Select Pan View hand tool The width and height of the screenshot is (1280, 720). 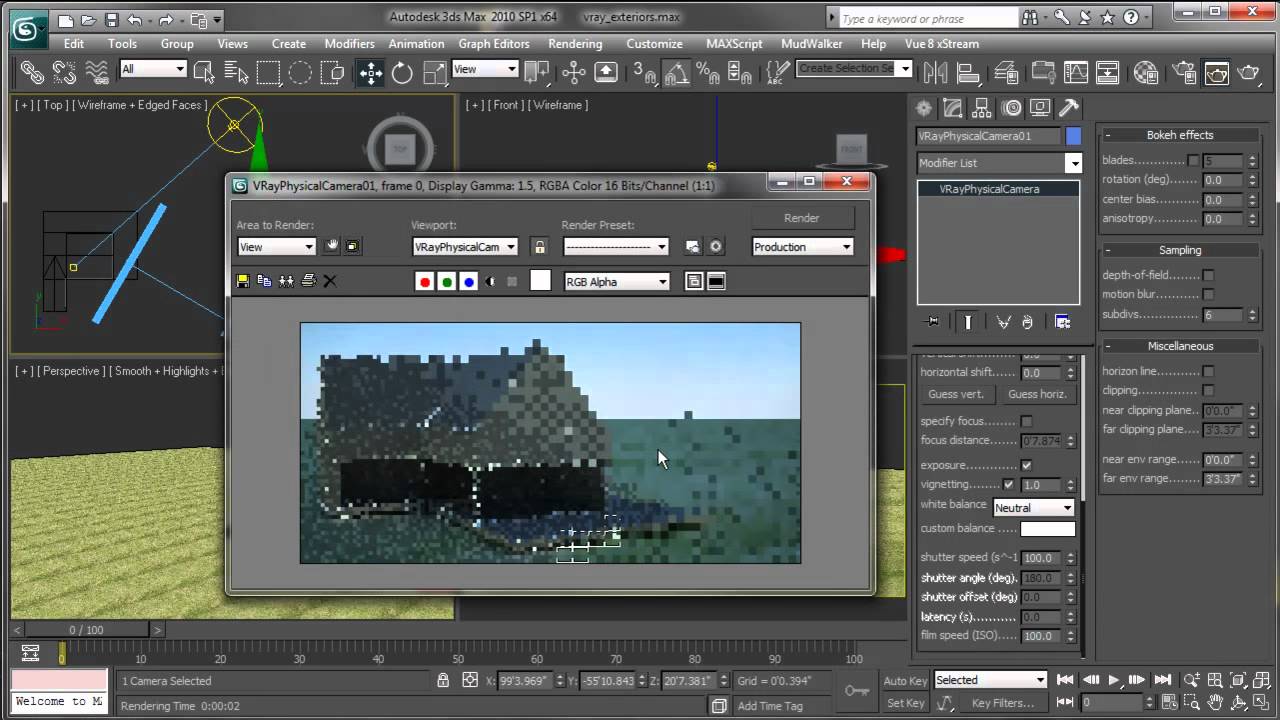[x=1214, y=703]
